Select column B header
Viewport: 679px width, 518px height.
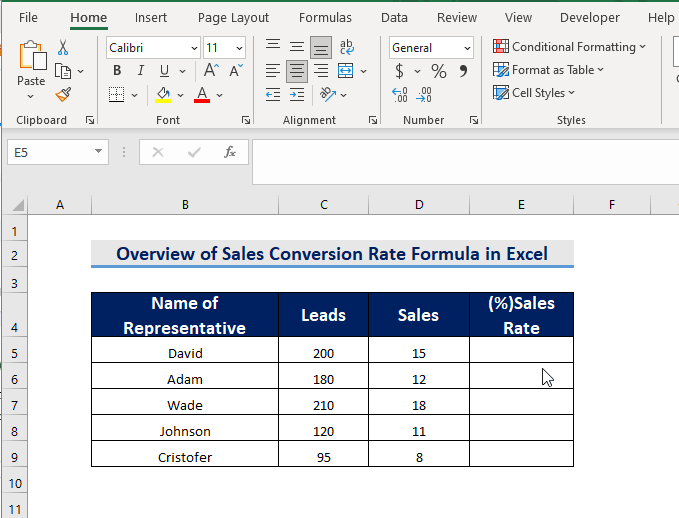tap(185, 205)
